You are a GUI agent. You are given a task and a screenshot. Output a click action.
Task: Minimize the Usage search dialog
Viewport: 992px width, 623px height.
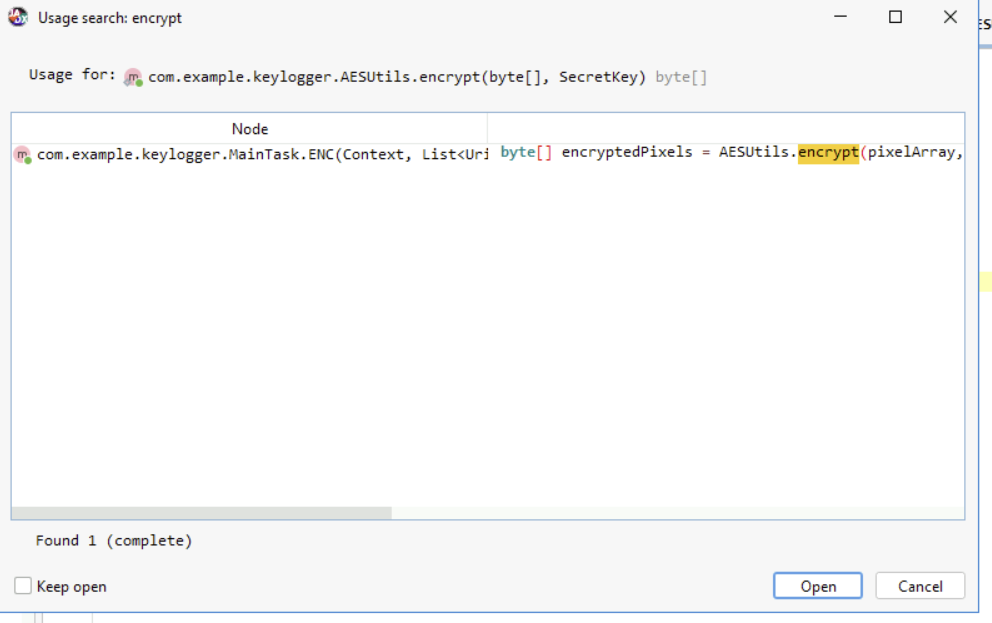pos(840,17)
